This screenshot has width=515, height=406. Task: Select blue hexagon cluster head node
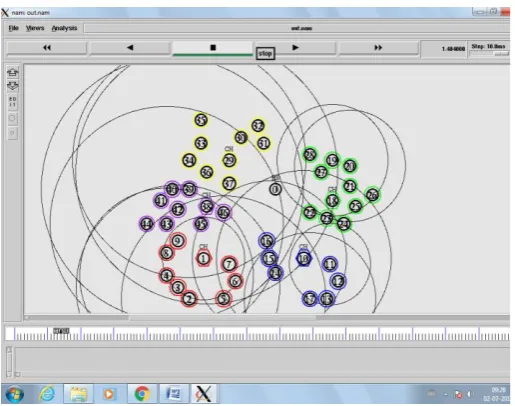click(x=304, y=258)
